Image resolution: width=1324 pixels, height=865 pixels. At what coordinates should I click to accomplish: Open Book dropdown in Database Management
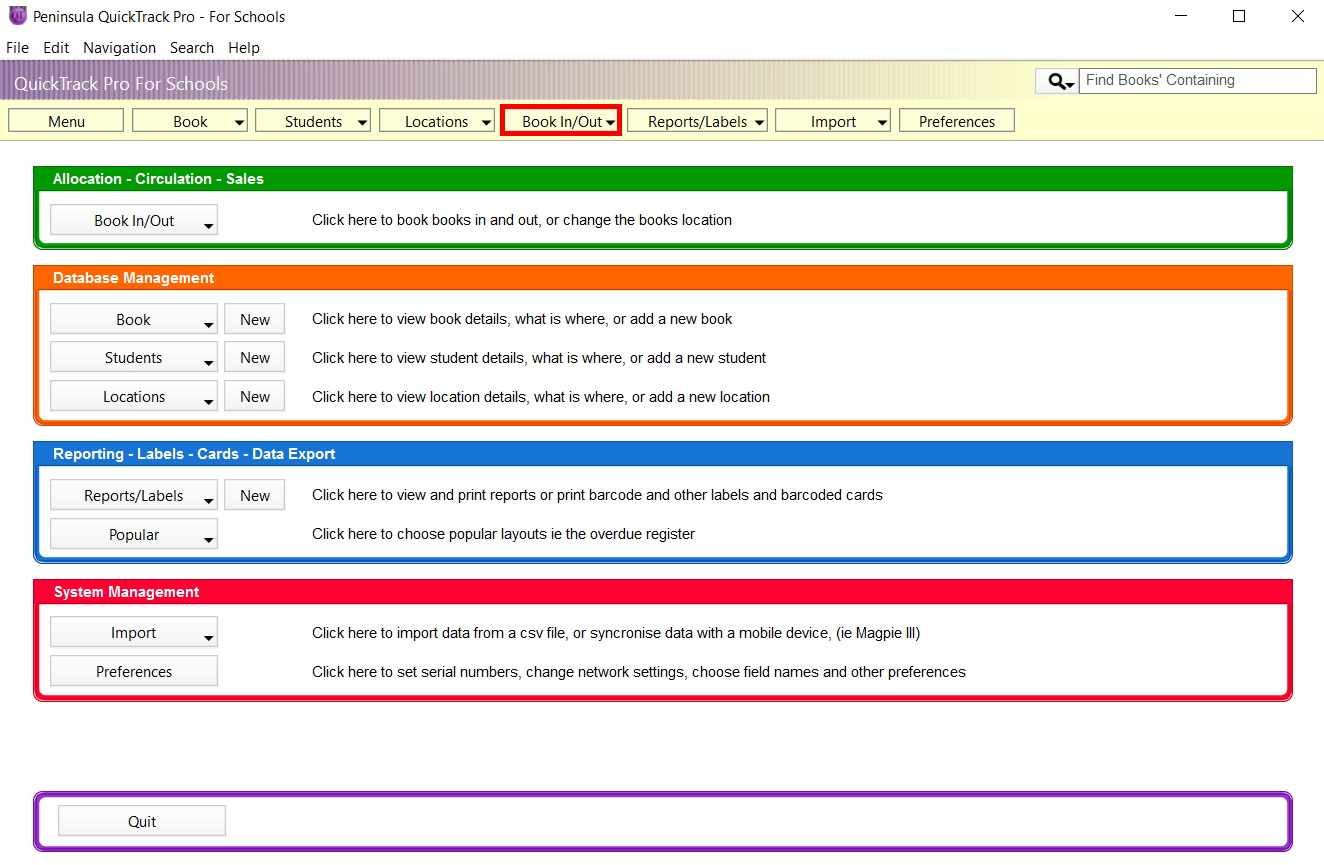[x=134, y=319]
